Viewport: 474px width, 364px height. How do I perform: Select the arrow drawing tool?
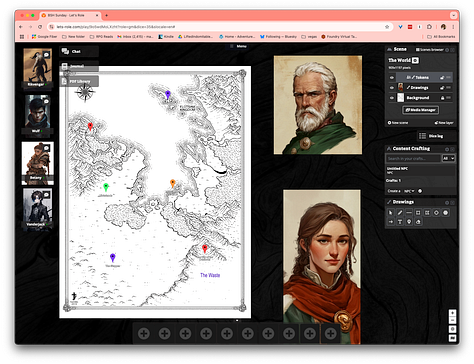[x=391, y=222]
